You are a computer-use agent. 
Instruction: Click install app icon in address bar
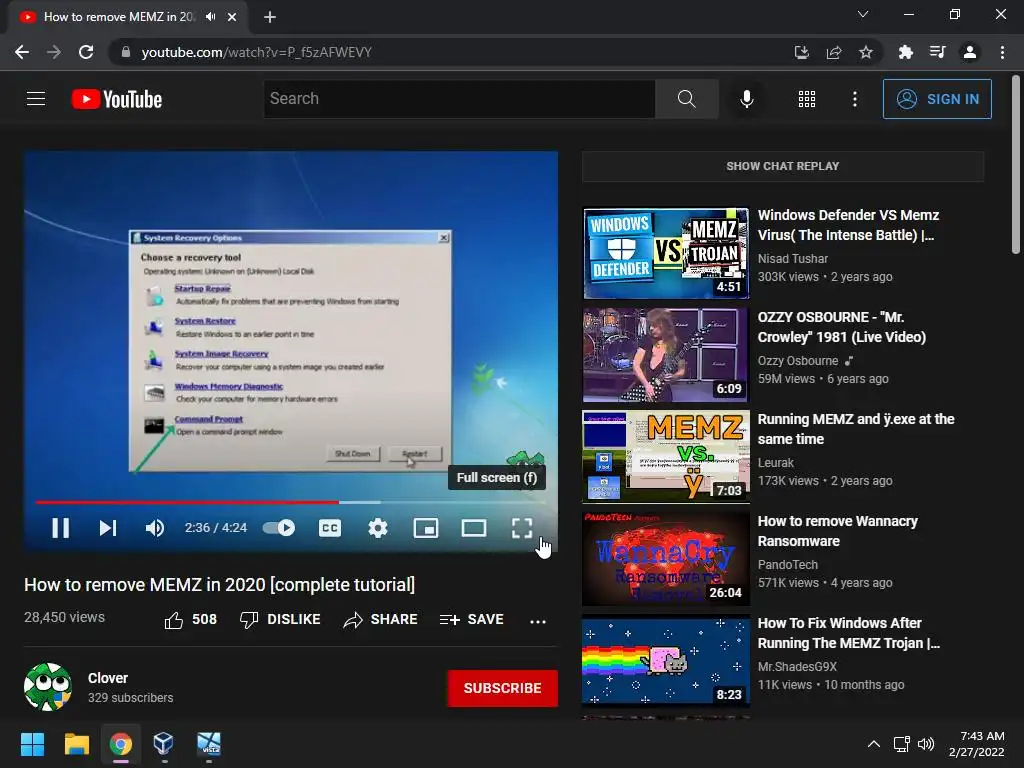click(801, 52)
